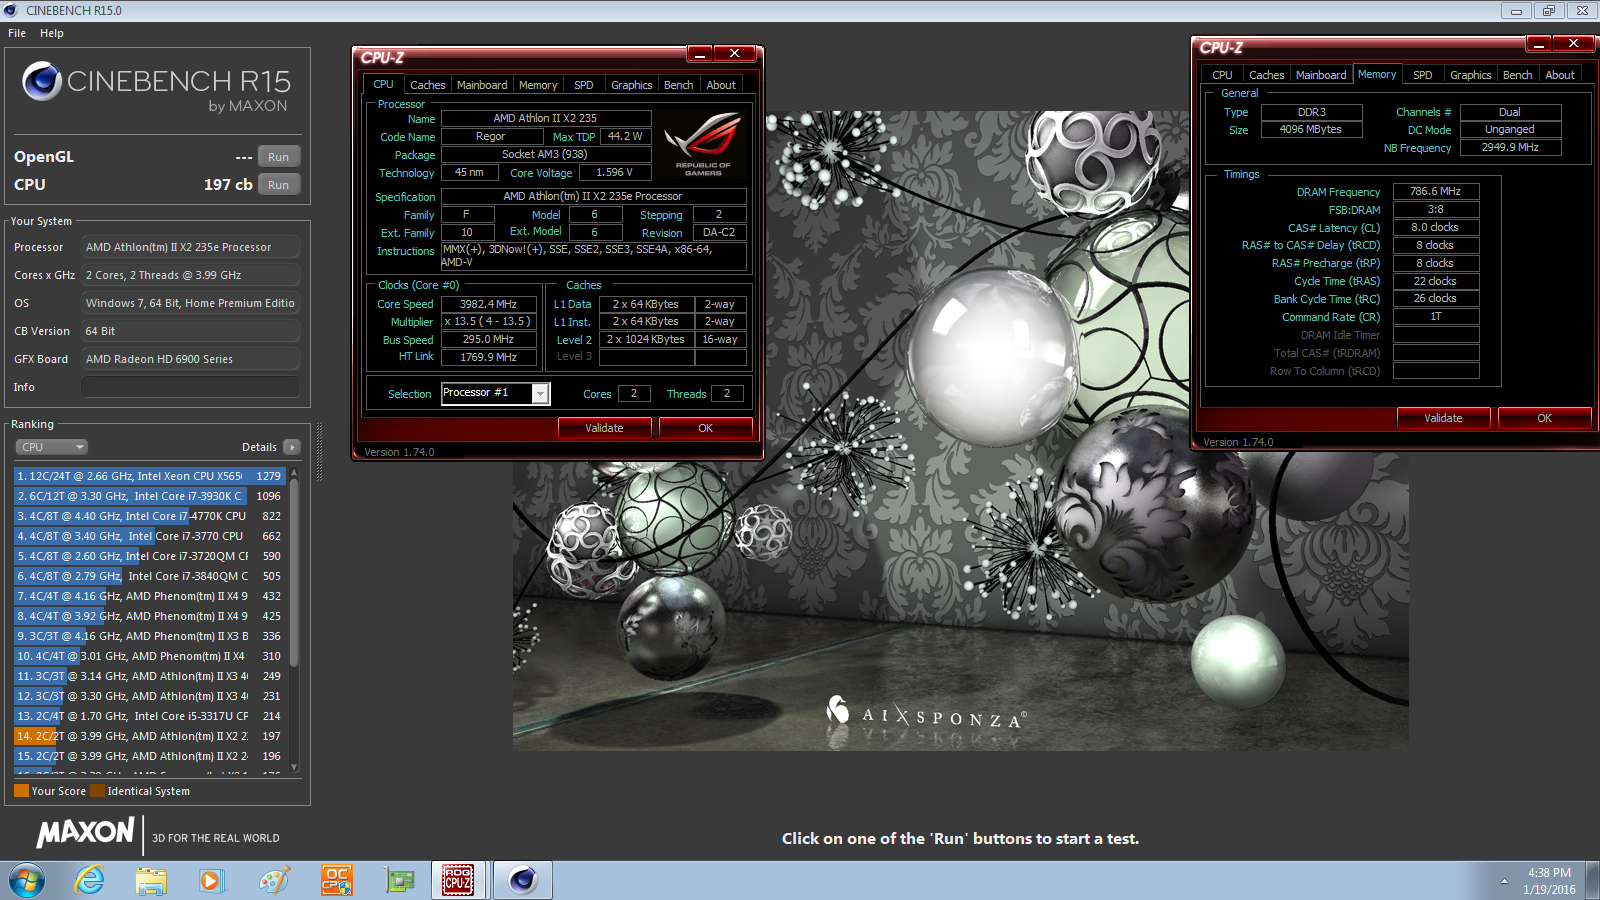Click ranking scrollbar up arrow
The image size is (1600, 900).
point(294,473)
